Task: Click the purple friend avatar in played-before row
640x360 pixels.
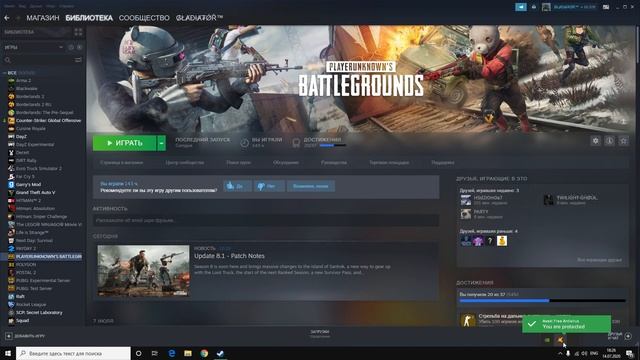Action: point(478,241)
